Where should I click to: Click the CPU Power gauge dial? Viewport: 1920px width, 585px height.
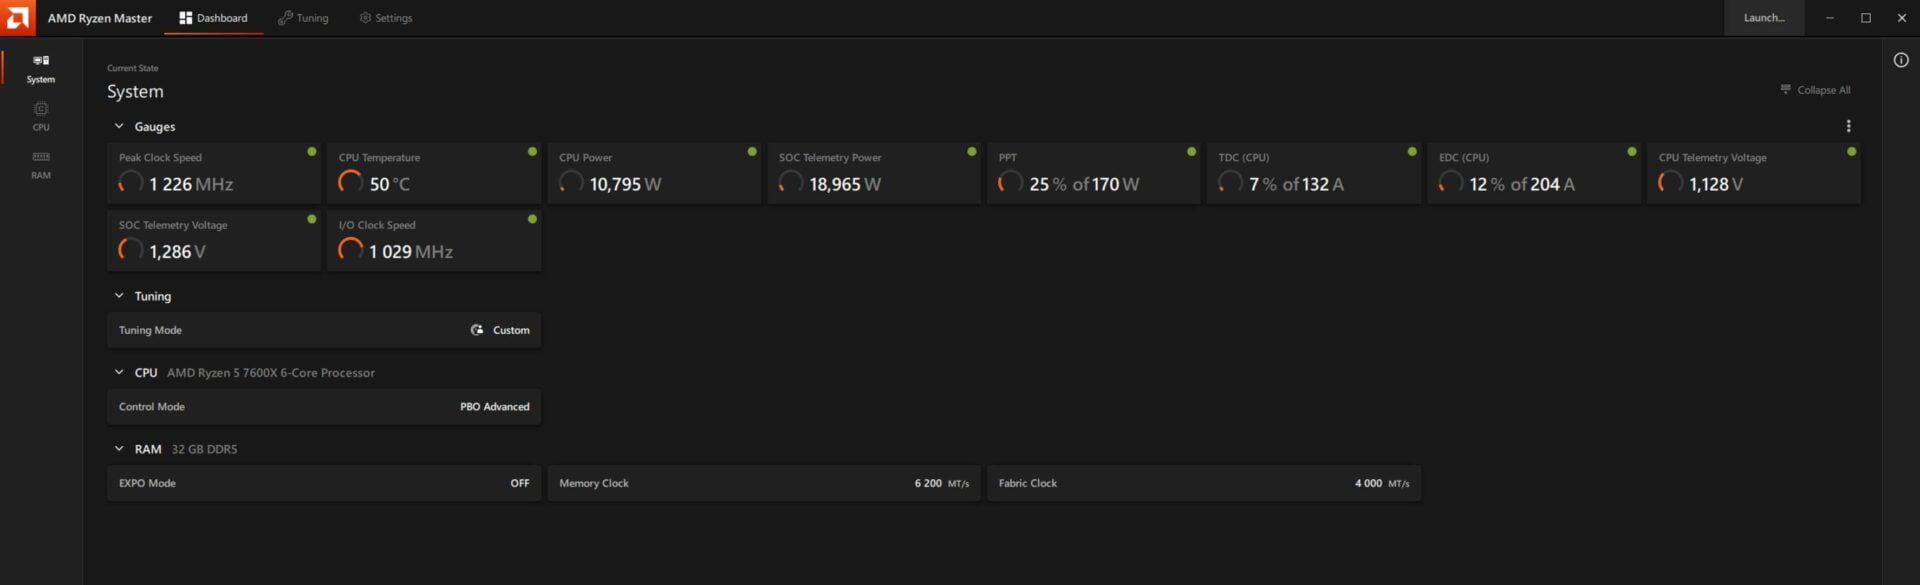click(x=571, y=182)
